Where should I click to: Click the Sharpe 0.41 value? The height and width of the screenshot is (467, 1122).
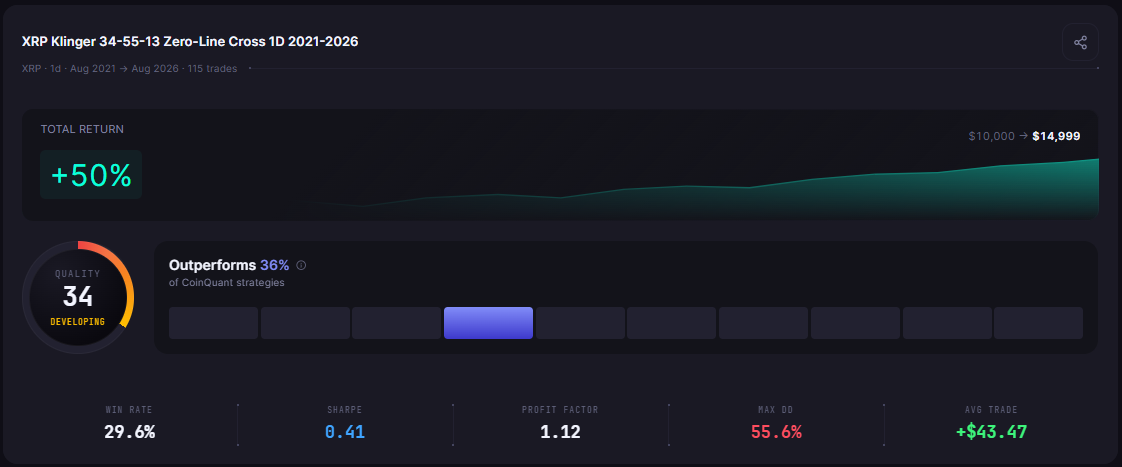(345, 432)
